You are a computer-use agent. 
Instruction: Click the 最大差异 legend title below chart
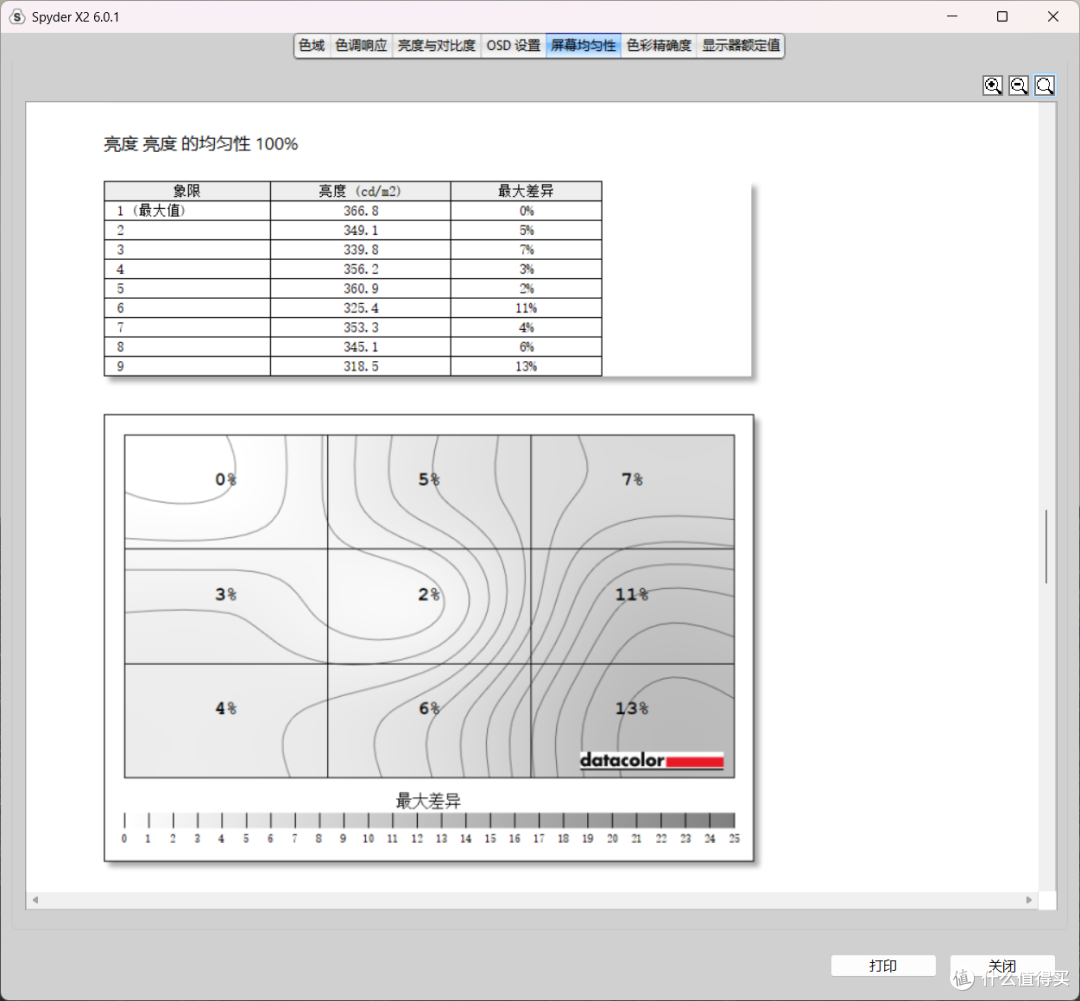click(x=428, y=801)
